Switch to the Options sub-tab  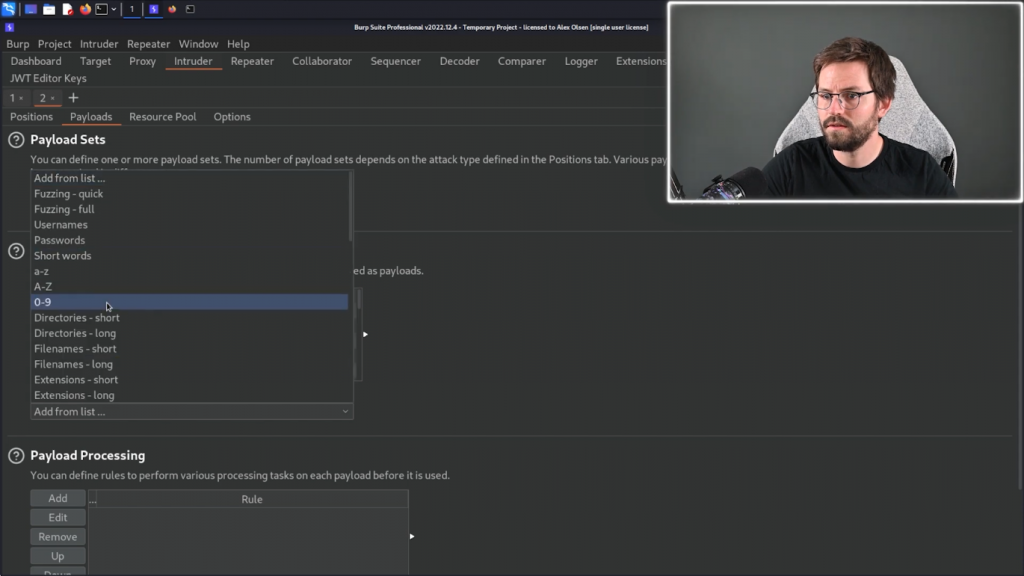tap(232, 117)
